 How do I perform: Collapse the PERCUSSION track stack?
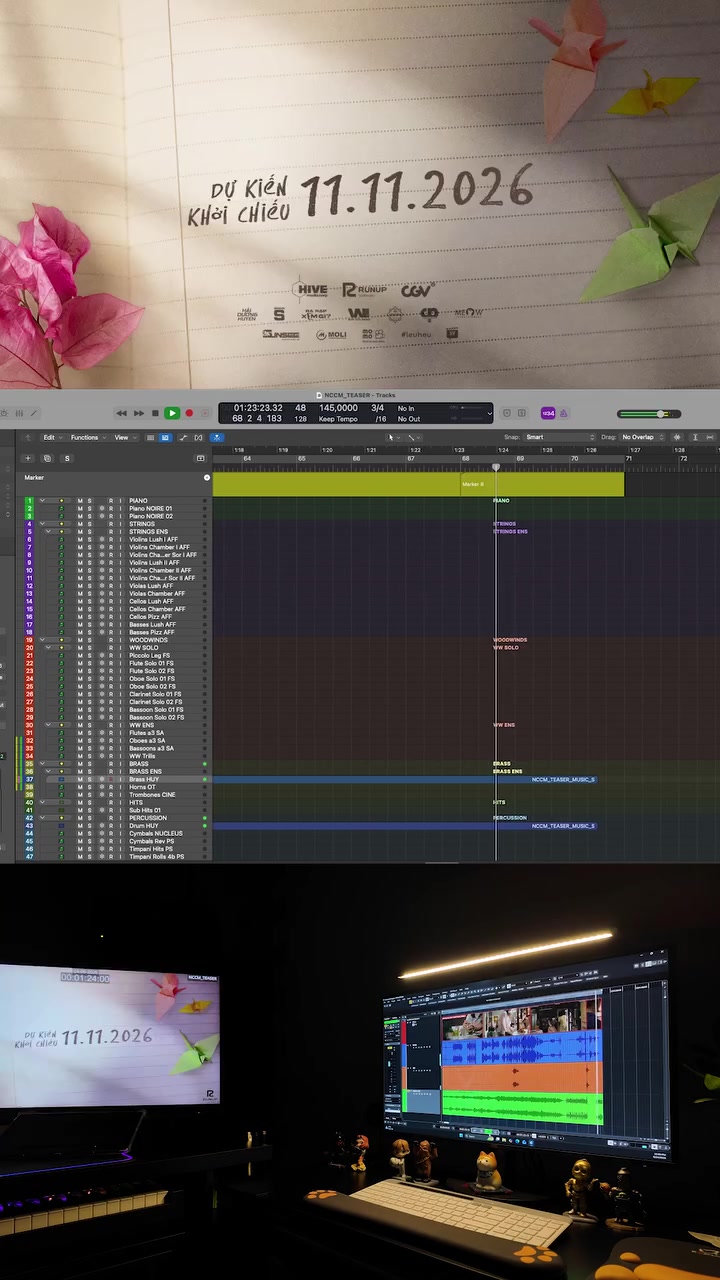coord(42,818)
